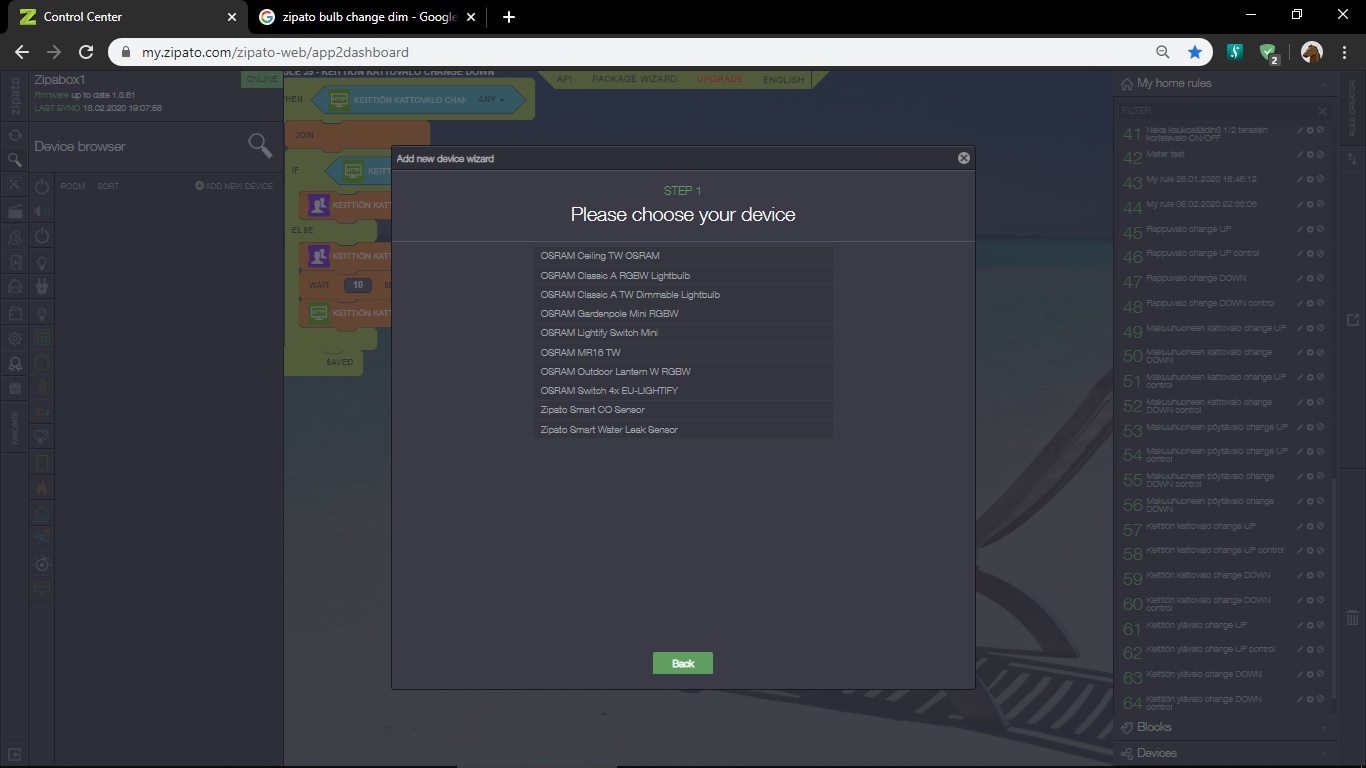Bookmark page with star icon

pos(1194,52)
